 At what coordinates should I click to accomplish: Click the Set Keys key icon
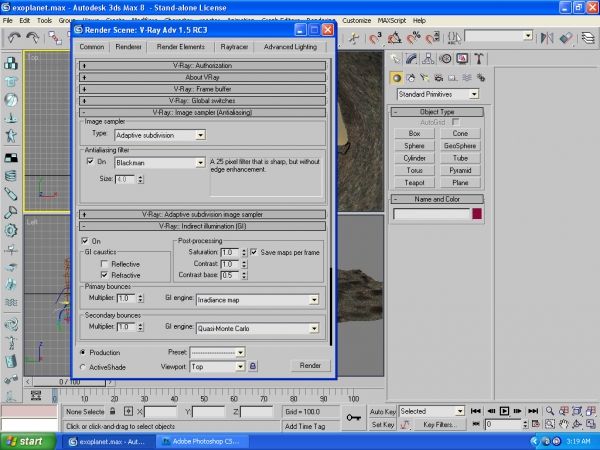[353, 417]
